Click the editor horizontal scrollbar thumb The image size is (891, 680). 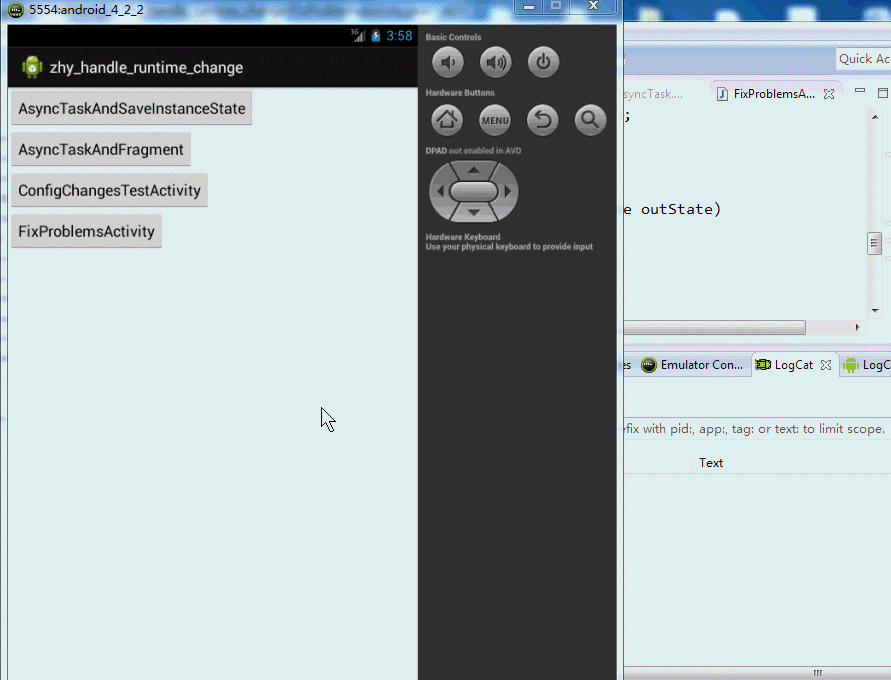pyautogui.click(x=714, y=328)
